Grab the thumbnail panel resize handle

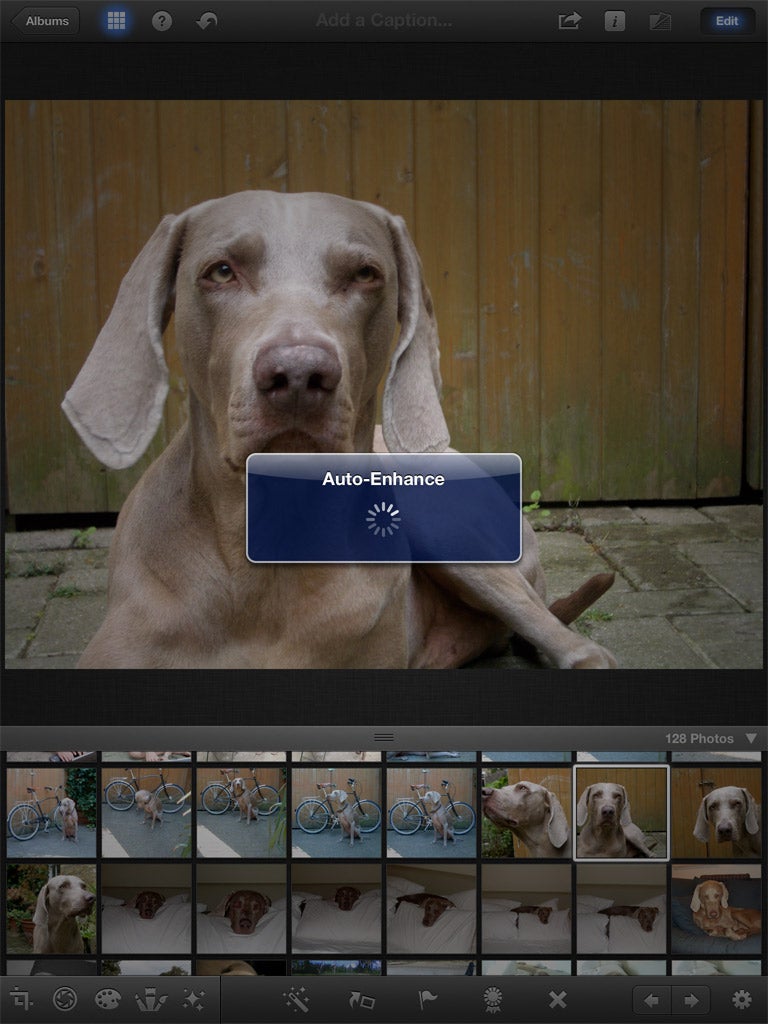point(384,737)
